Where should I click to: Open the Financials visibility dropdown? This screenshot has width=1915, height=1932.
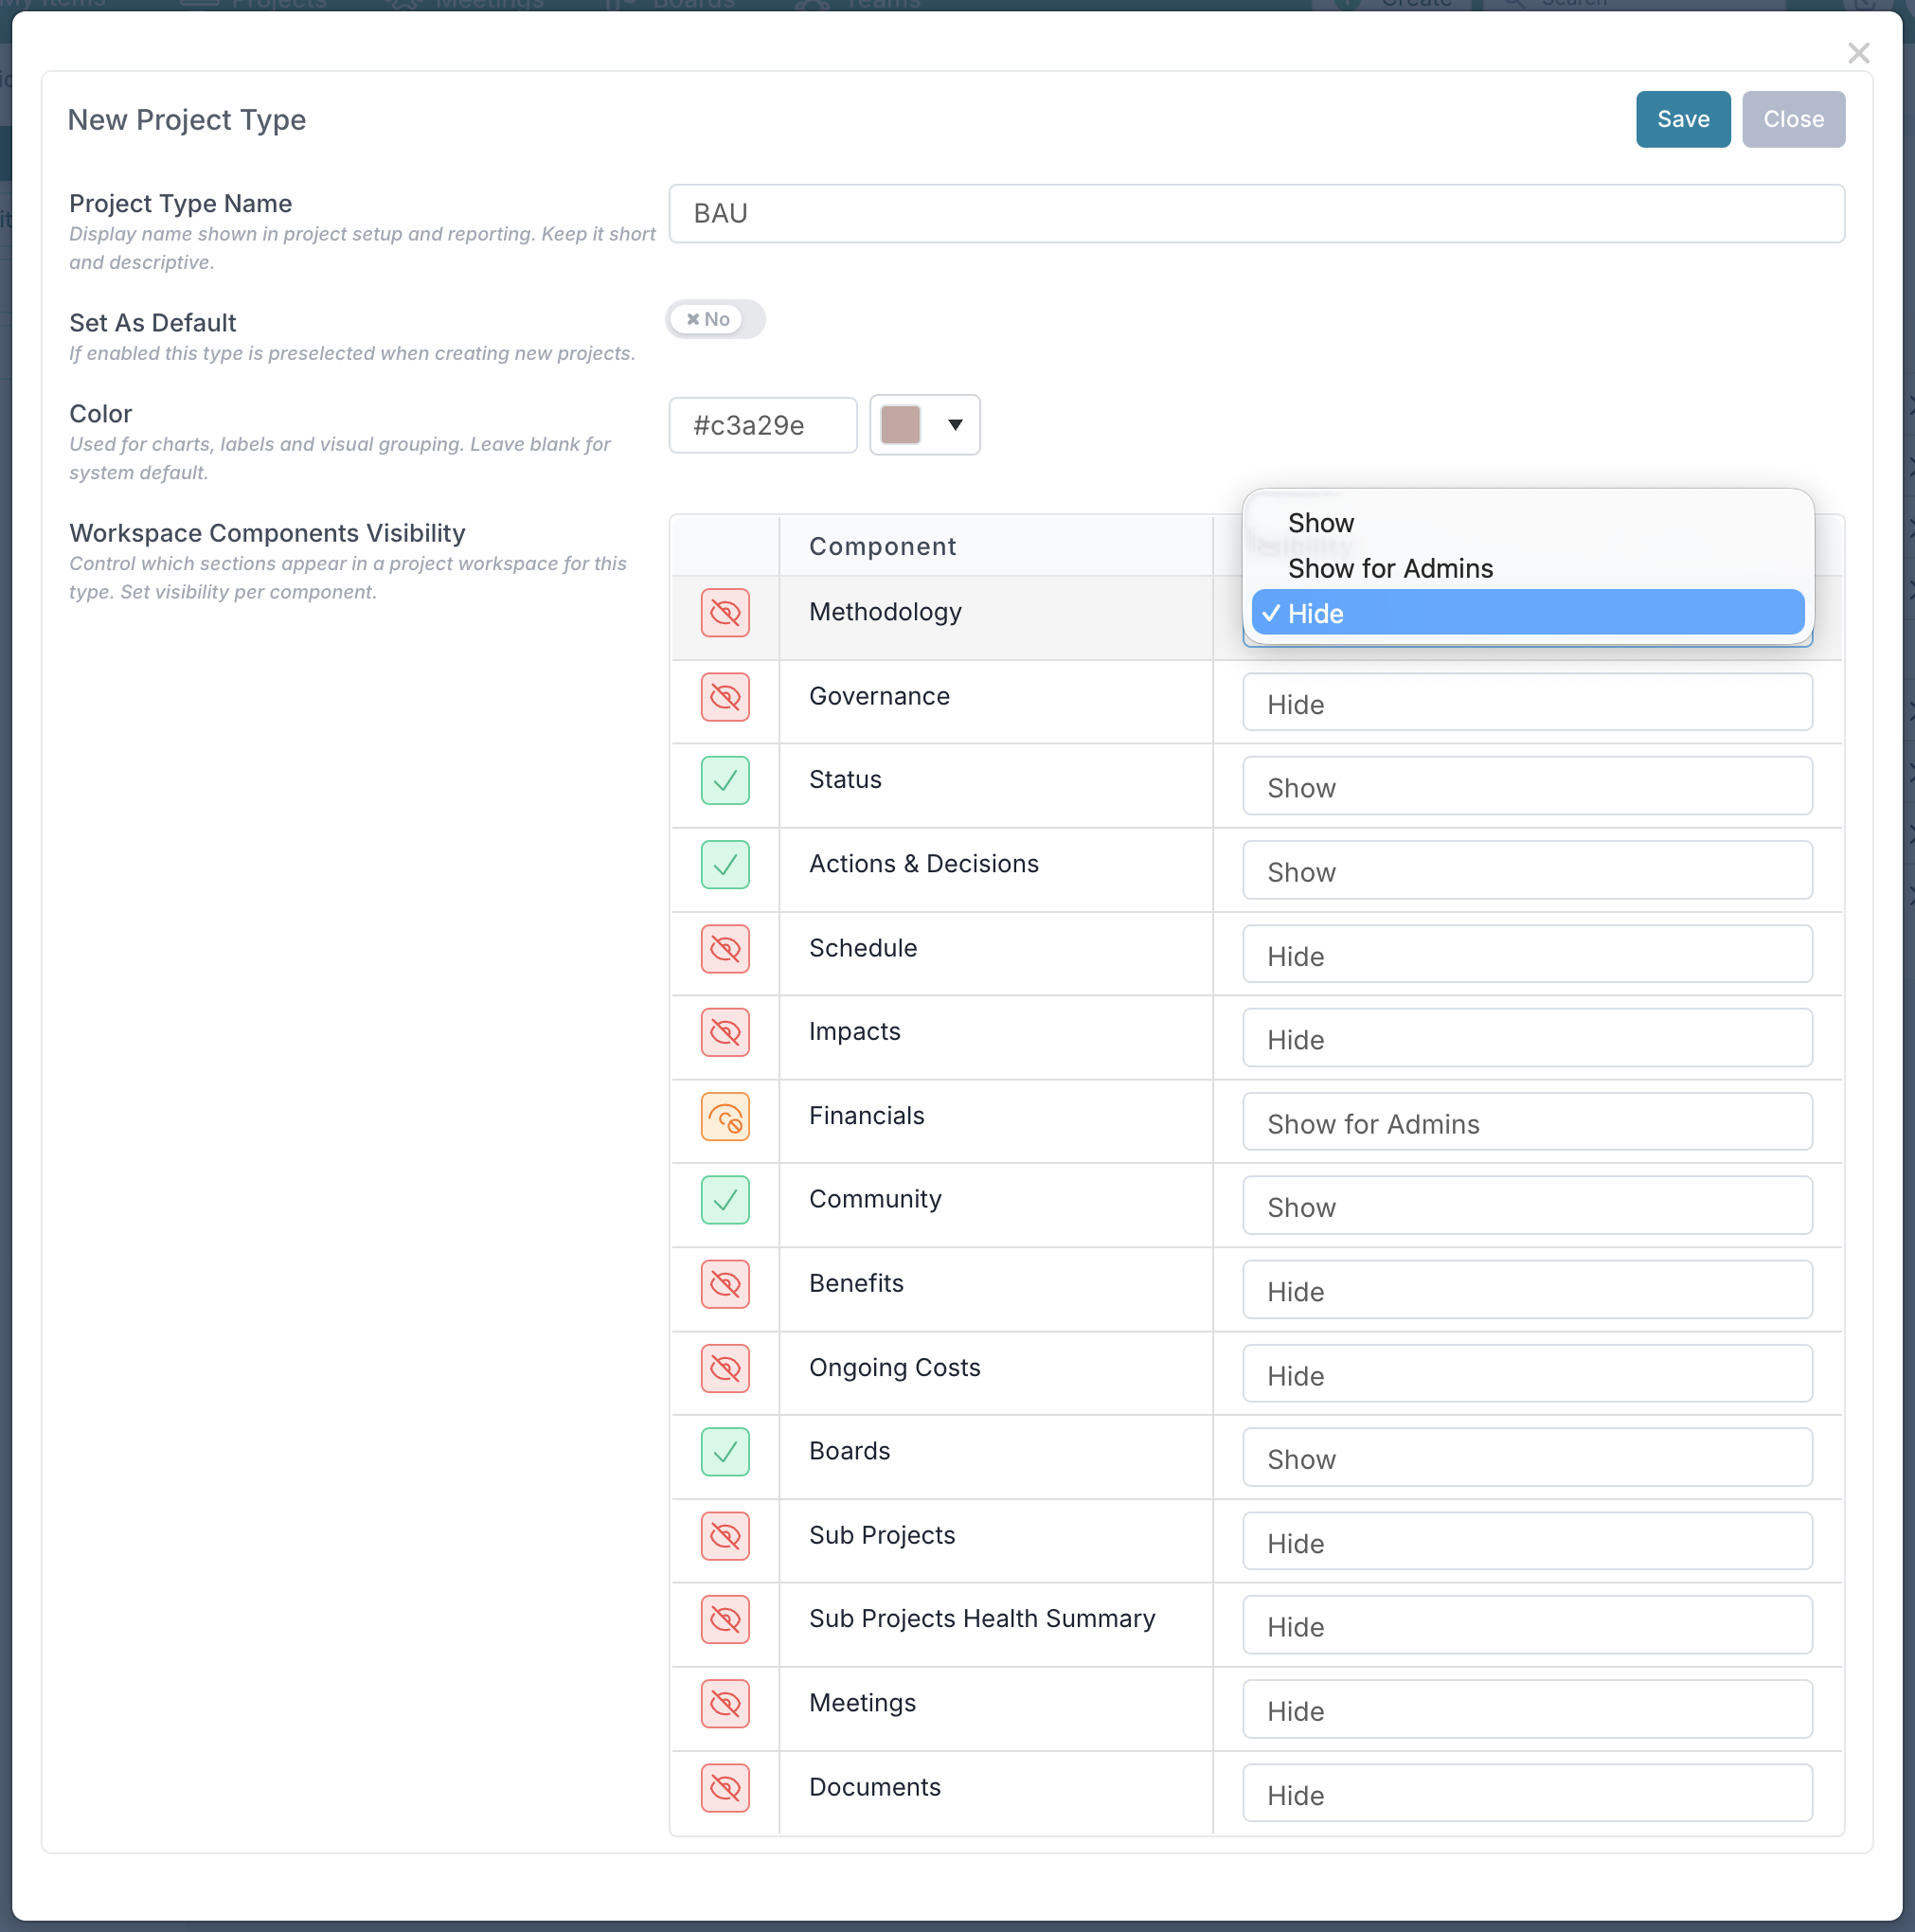[x=1526, y=1123]
